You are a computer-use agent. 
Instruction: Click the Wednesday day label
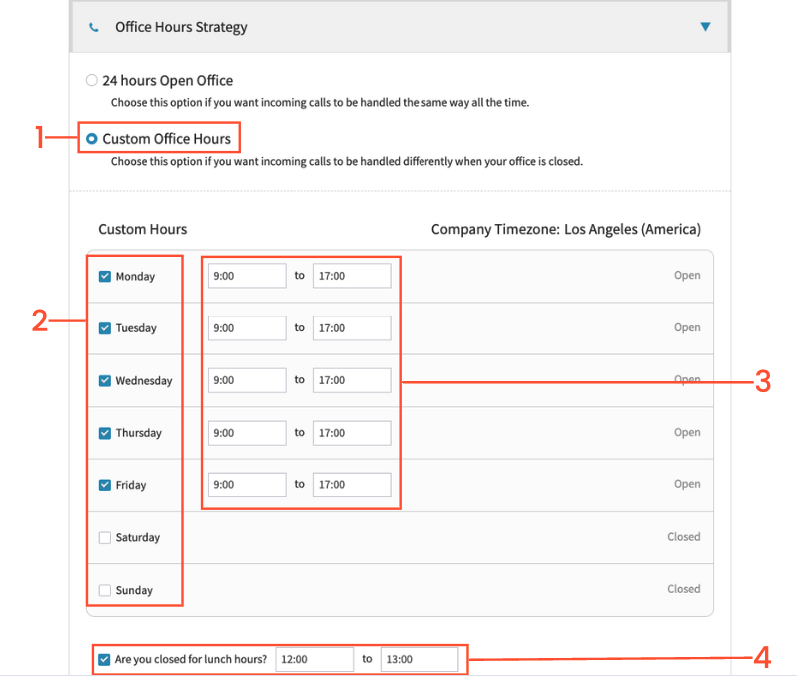(144, 381)
